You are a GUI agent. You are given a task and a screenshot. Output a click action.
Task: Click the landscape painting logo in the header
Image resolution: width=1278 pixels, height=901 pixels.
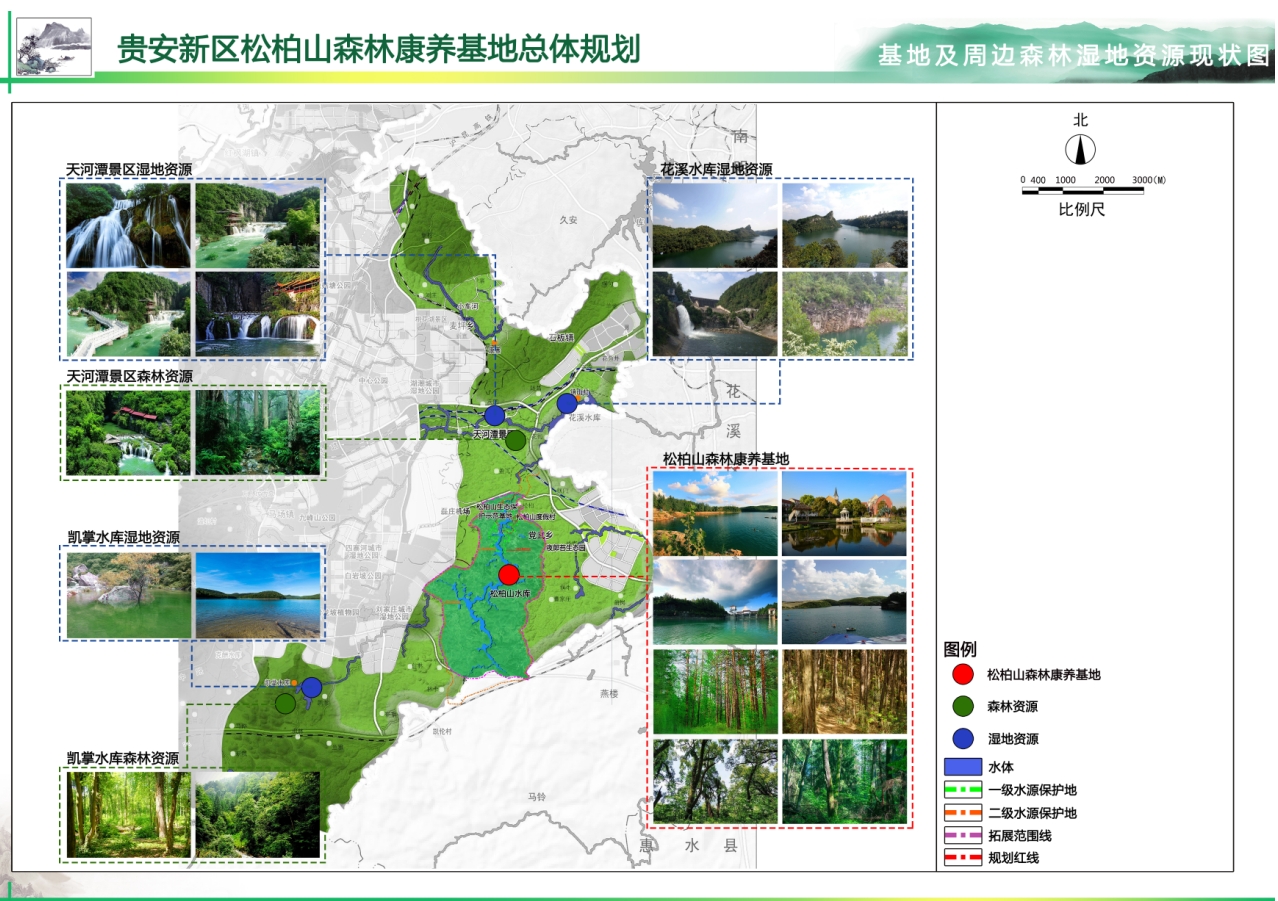[54, 47]
